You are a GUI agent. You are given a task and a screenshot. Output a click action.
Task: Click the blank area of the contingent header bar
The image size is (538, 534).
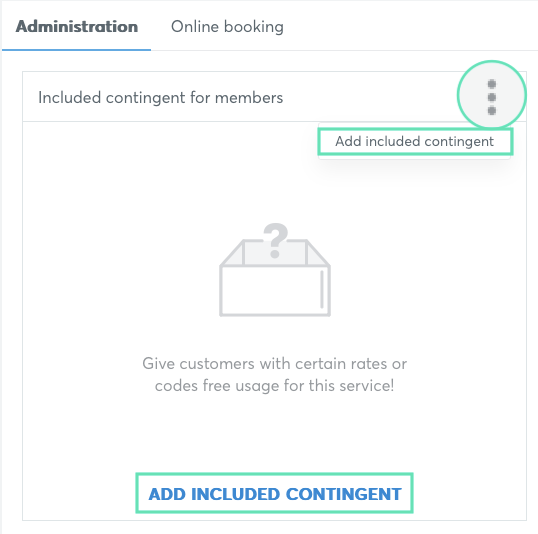[x=369, y=97]
